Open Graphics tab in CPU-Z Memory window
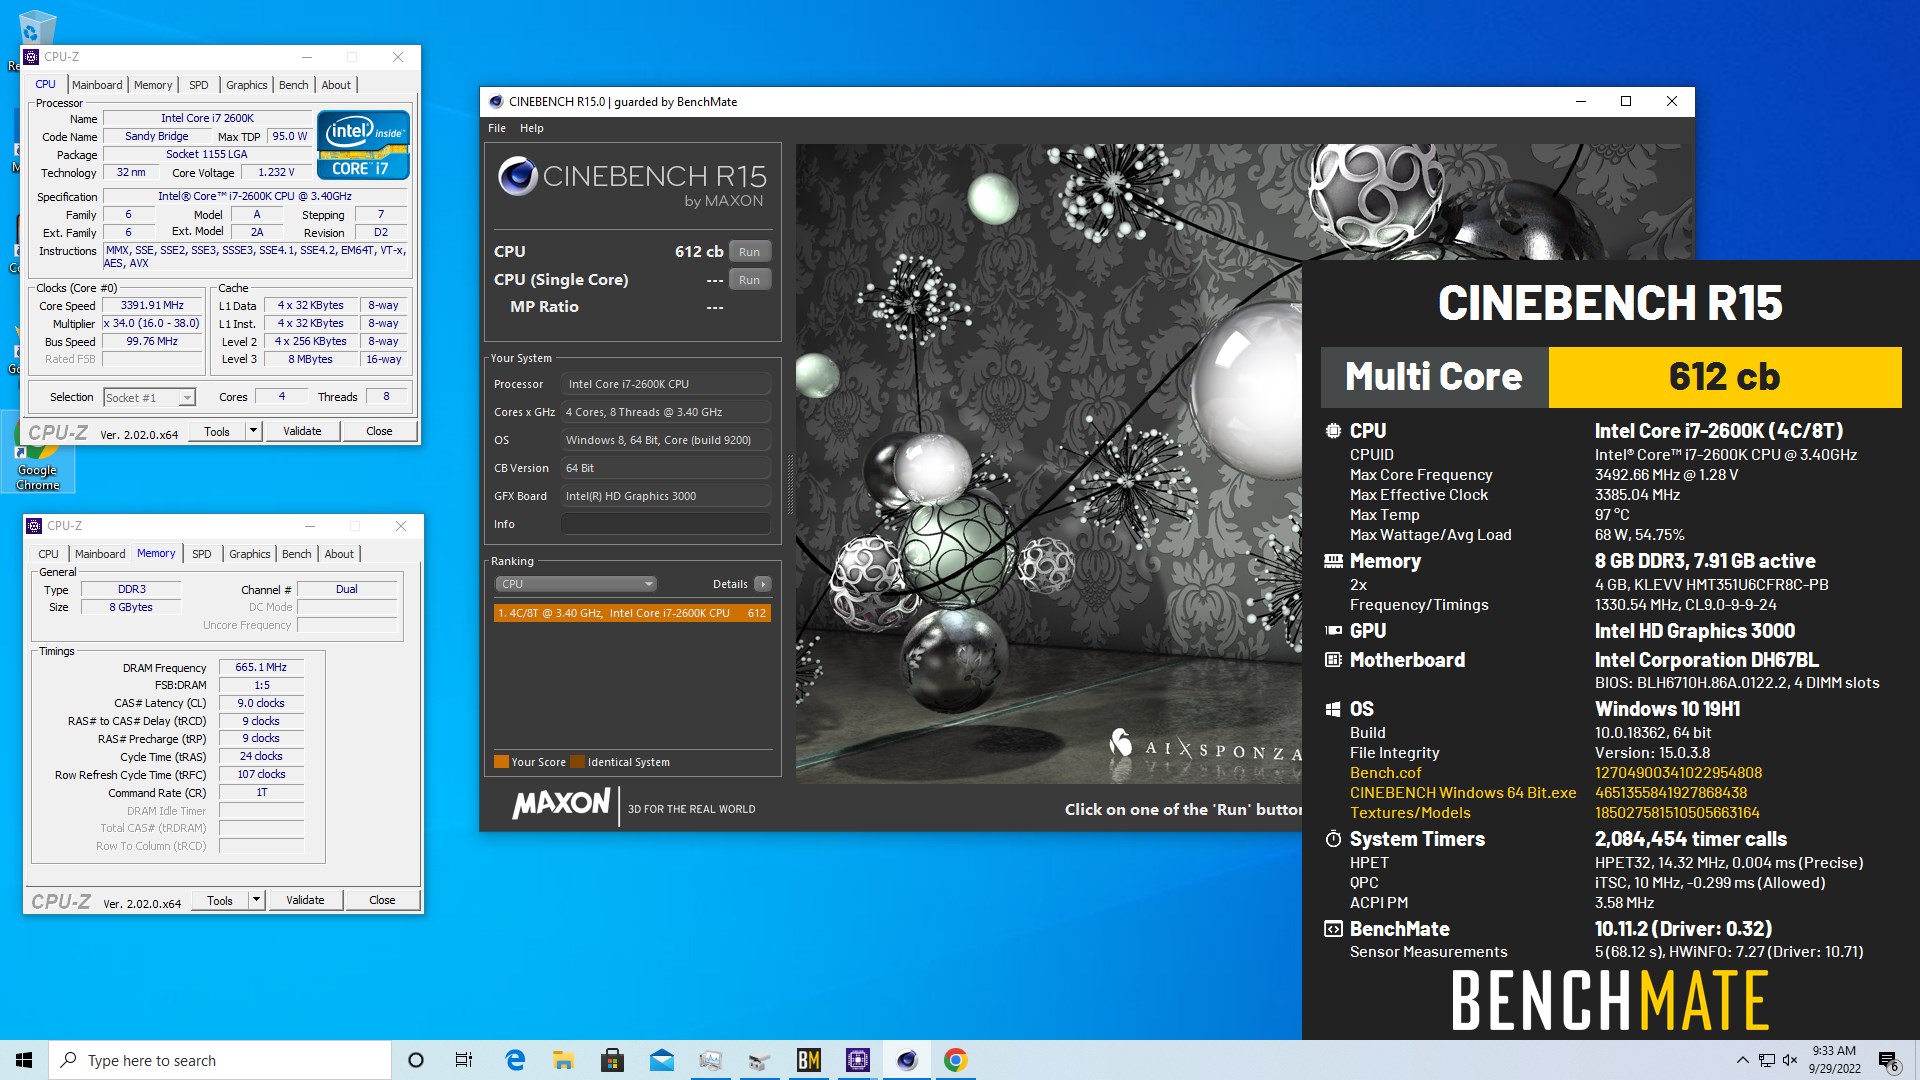 [x=249, y=554]
